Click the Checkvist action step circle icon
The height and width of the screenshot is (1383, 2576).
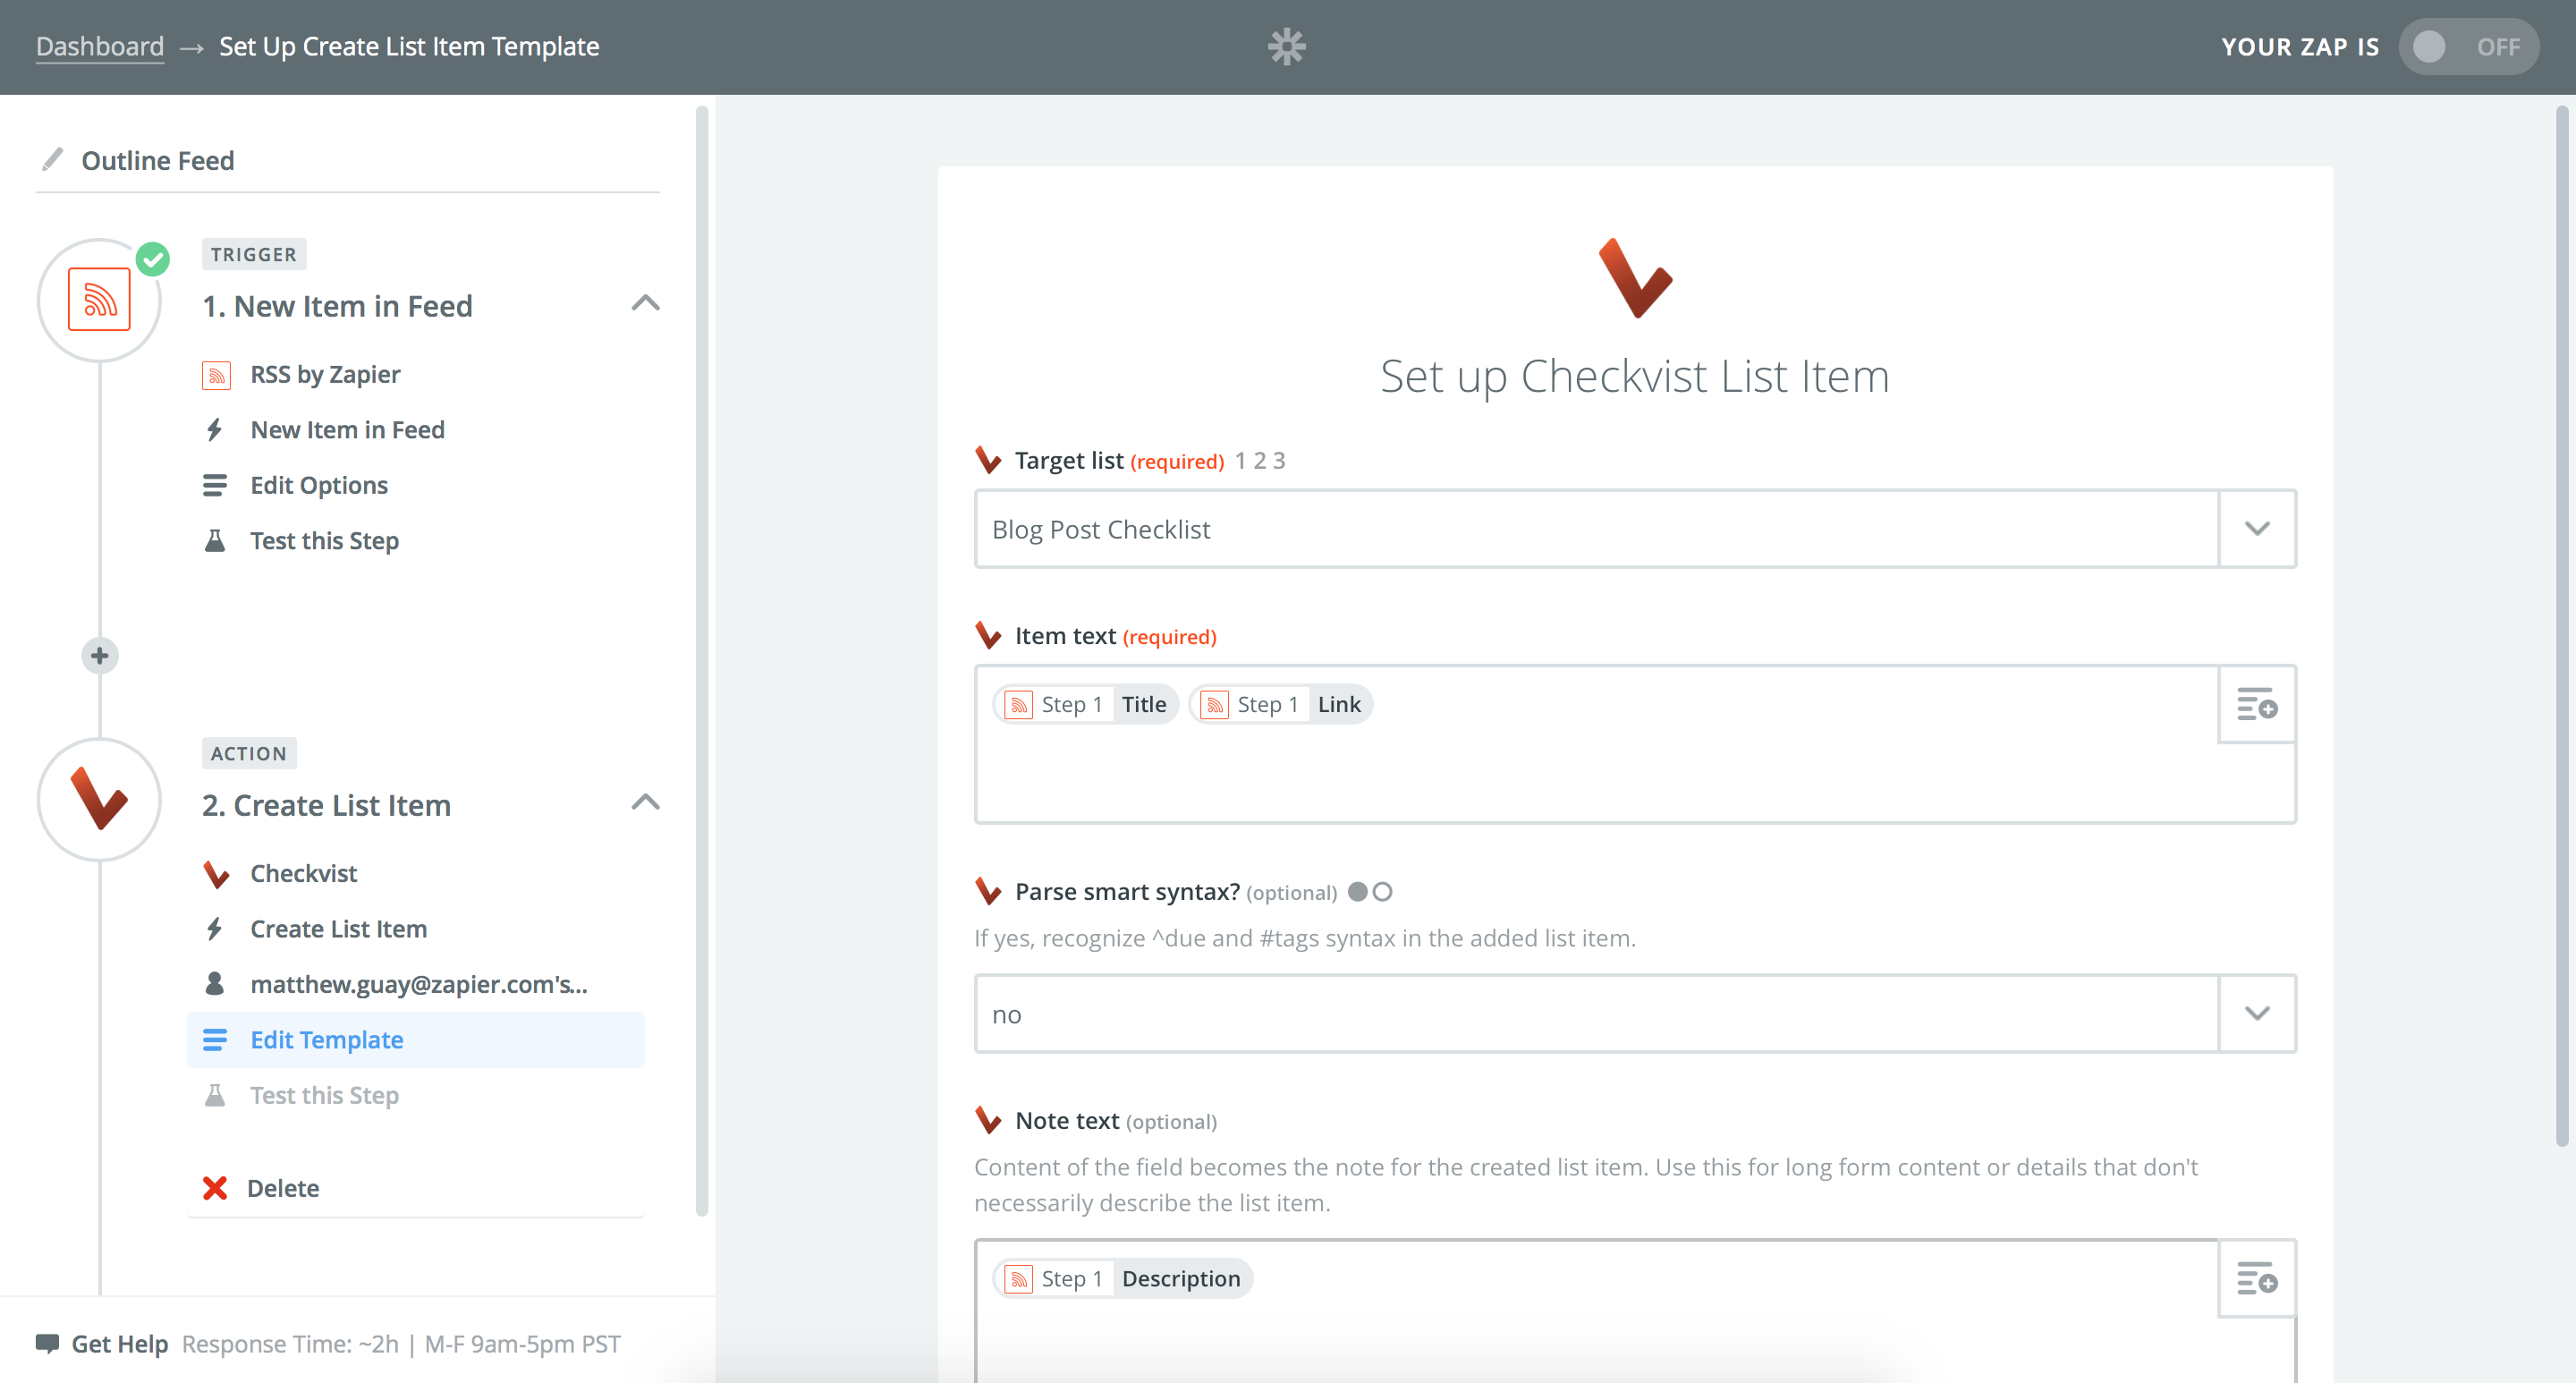[99, 800]
